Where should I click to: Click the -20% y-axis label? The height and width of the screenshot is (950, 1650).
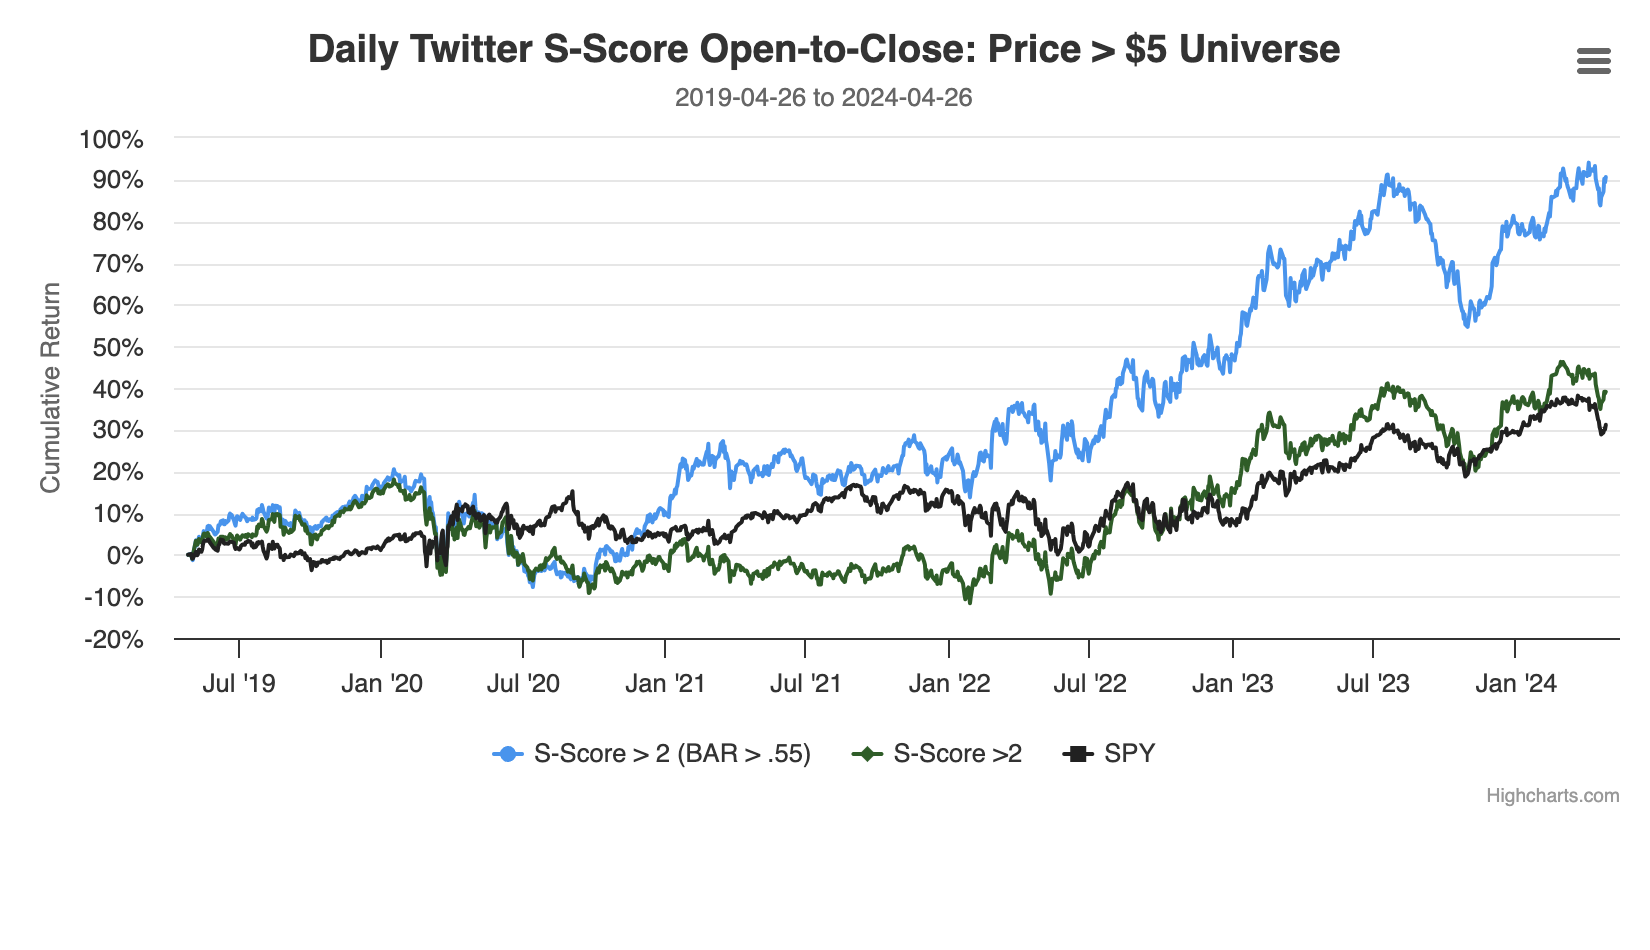114,640
